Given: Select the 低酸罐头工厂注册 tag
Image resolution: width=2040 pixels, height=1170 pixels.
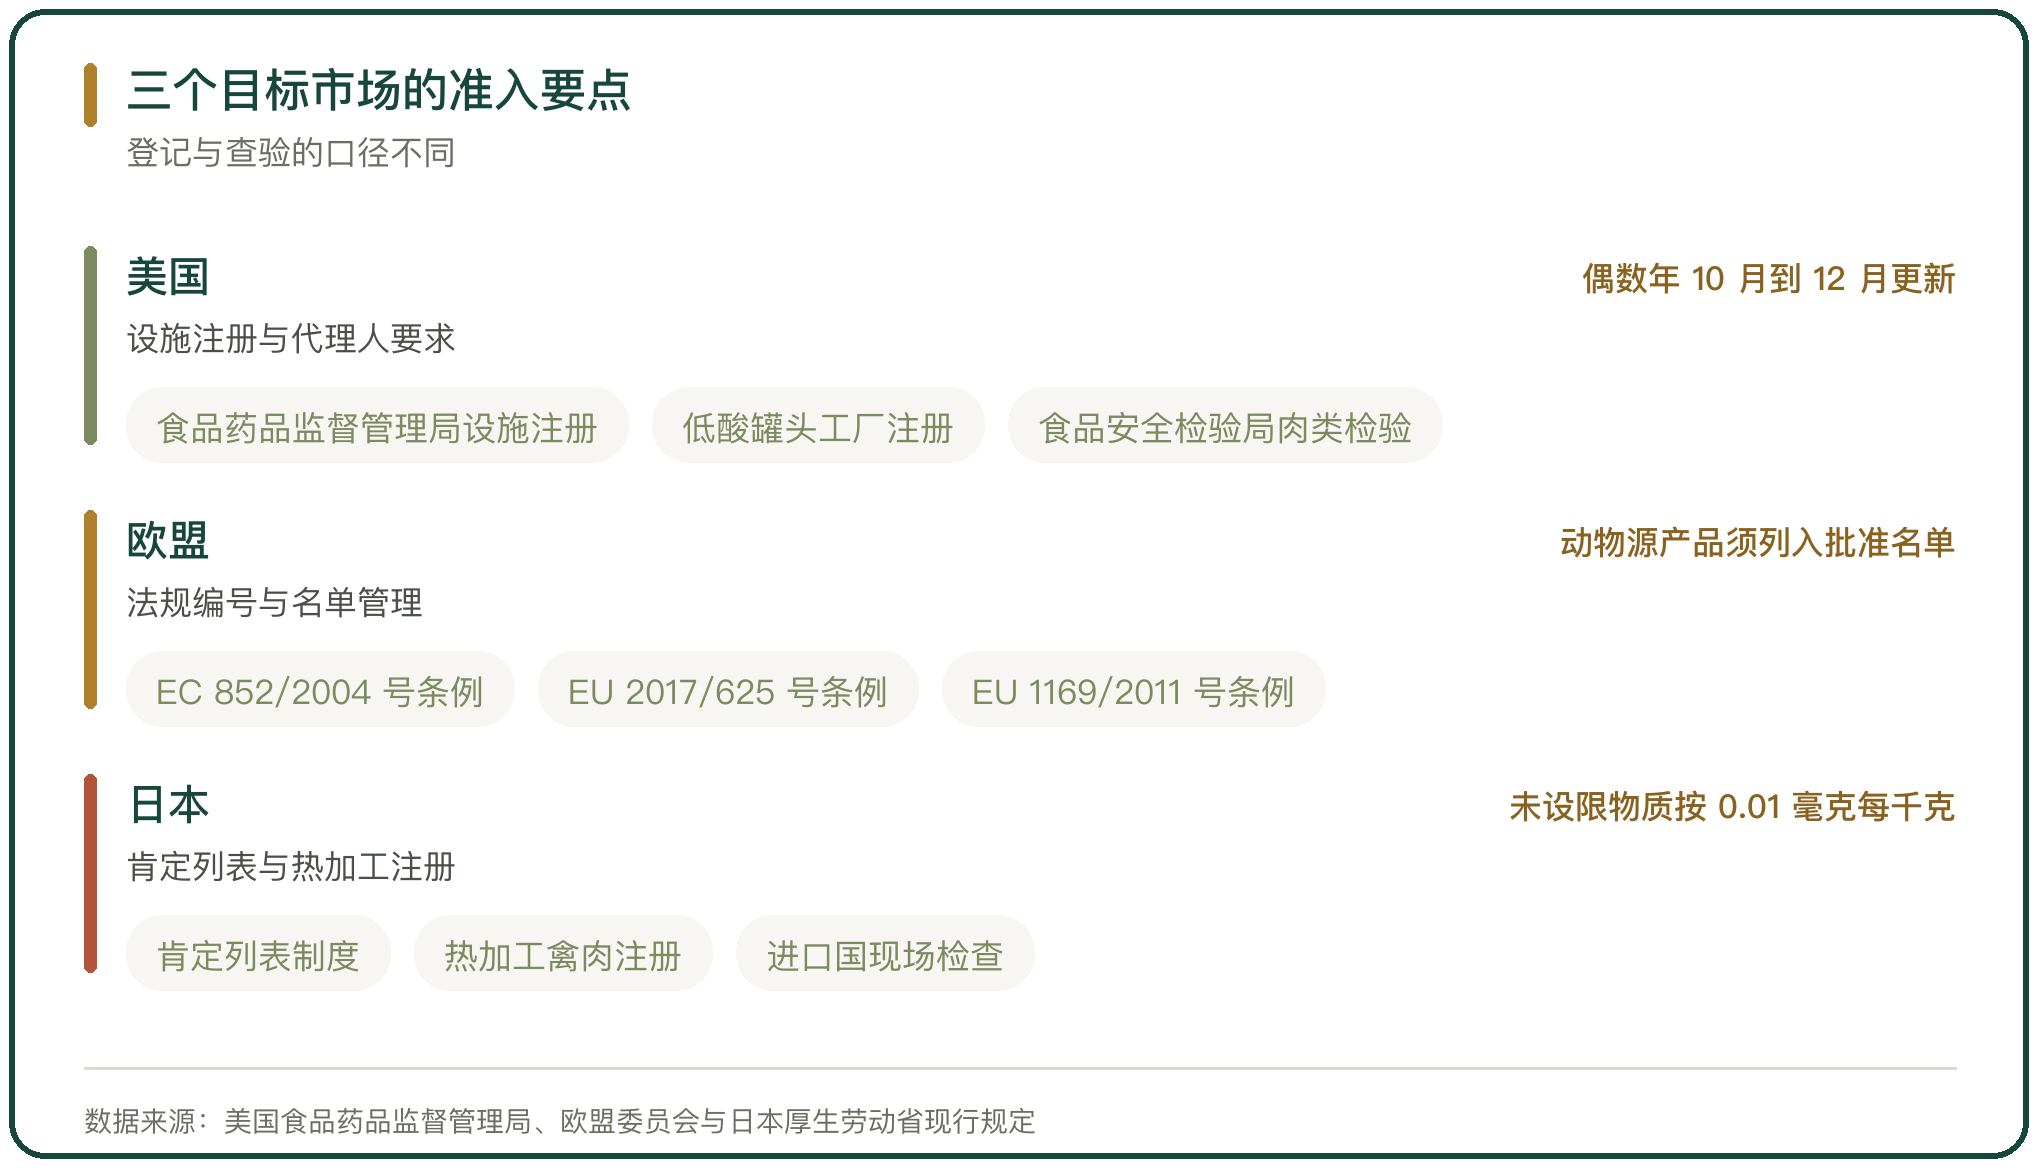Looking at the screenshot, I should coord(818,426).
